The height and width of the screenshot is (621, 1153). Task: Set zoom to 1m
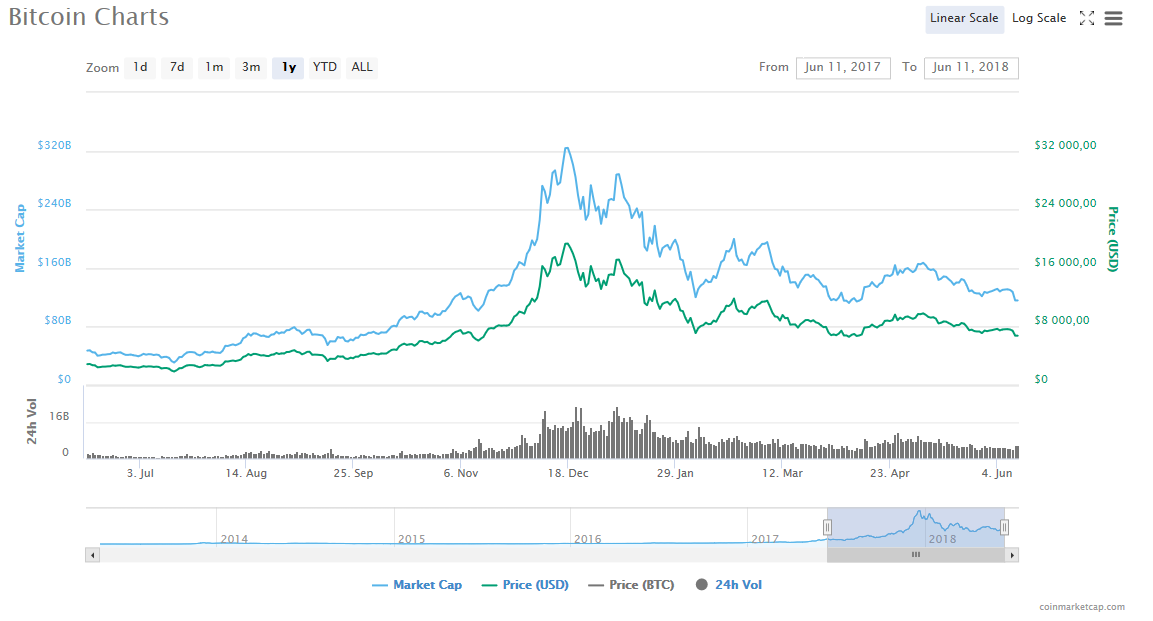214,68
